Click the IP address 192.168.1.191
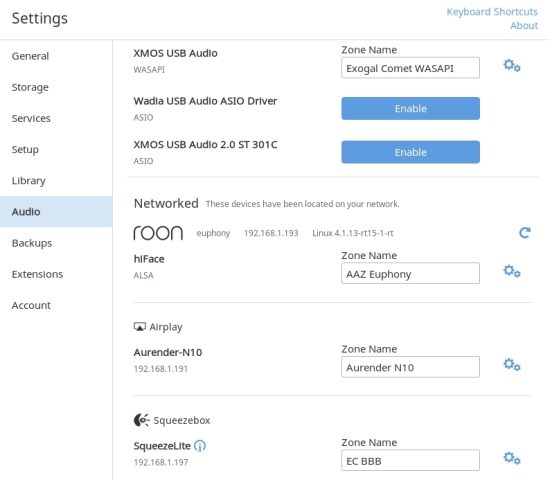 (161, 369)
